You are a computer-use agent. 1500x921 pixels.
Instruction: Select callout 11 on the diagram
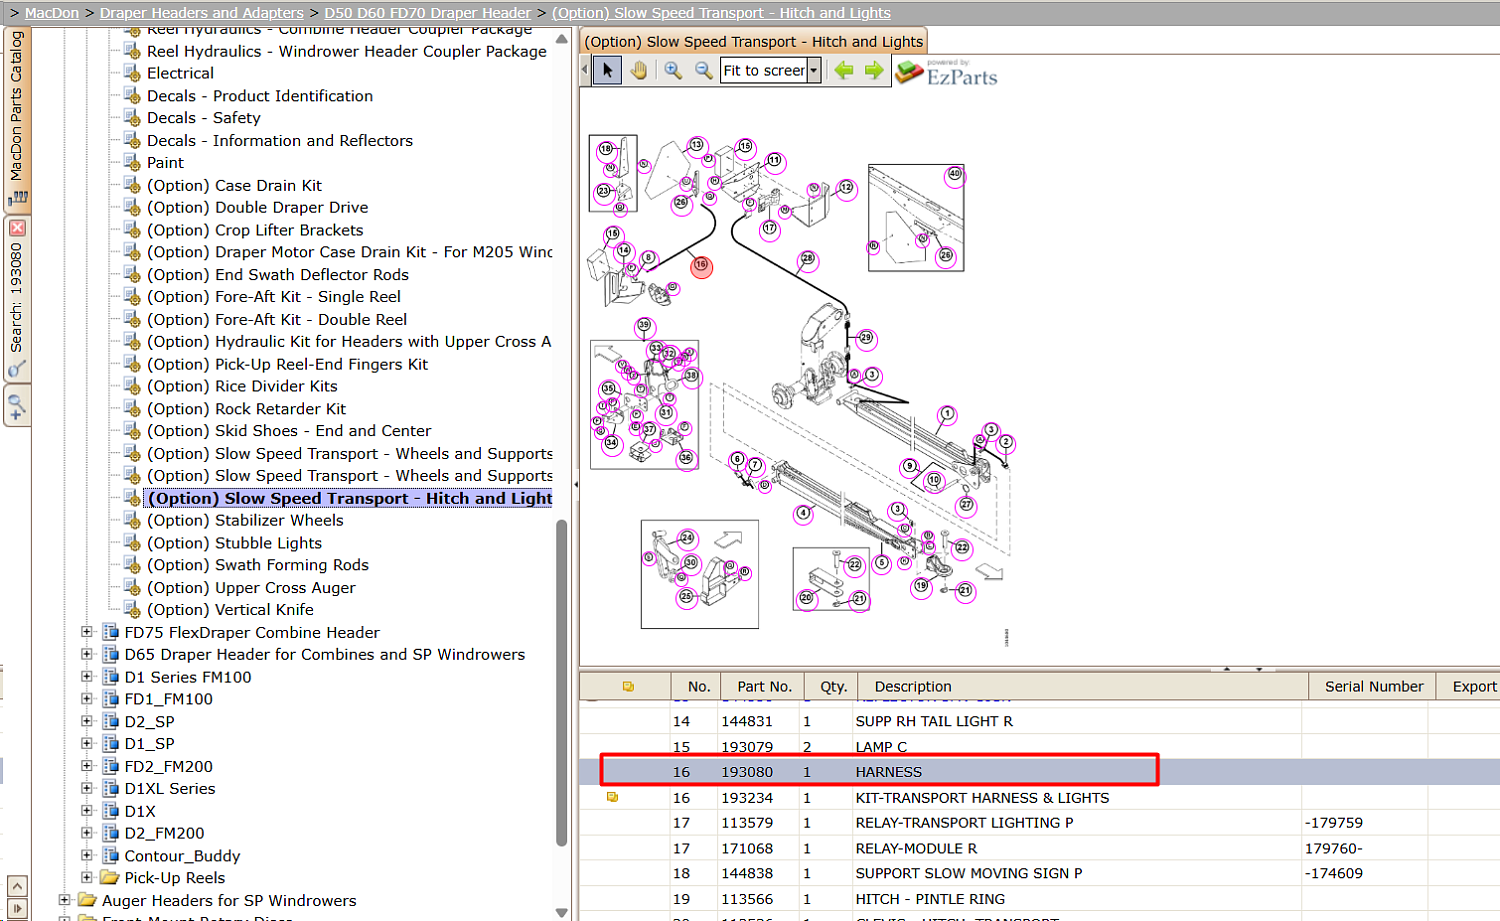(x=774, y=160)
